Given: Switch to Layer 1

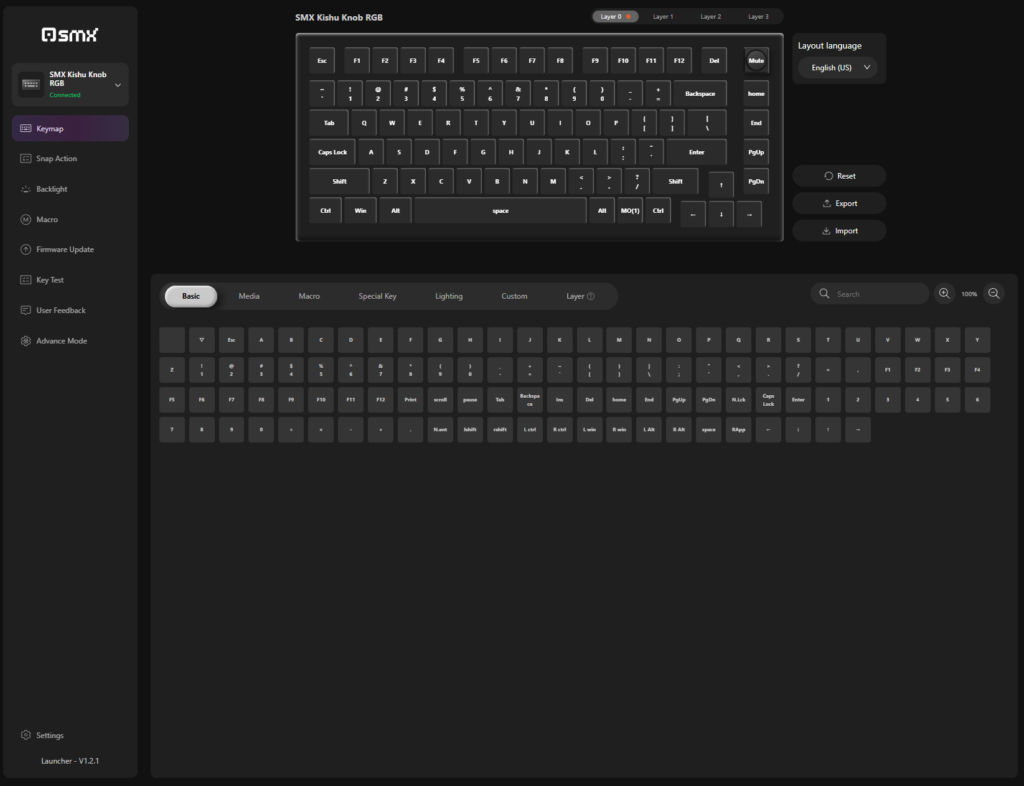Looking at the screenshot, I should point(663,17).
